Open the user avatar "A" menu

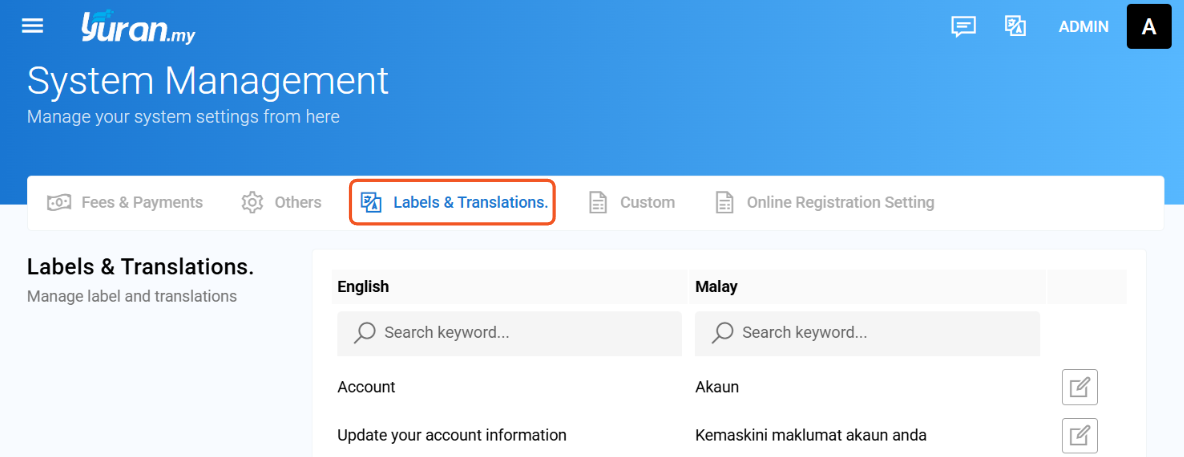[1149, 26]
